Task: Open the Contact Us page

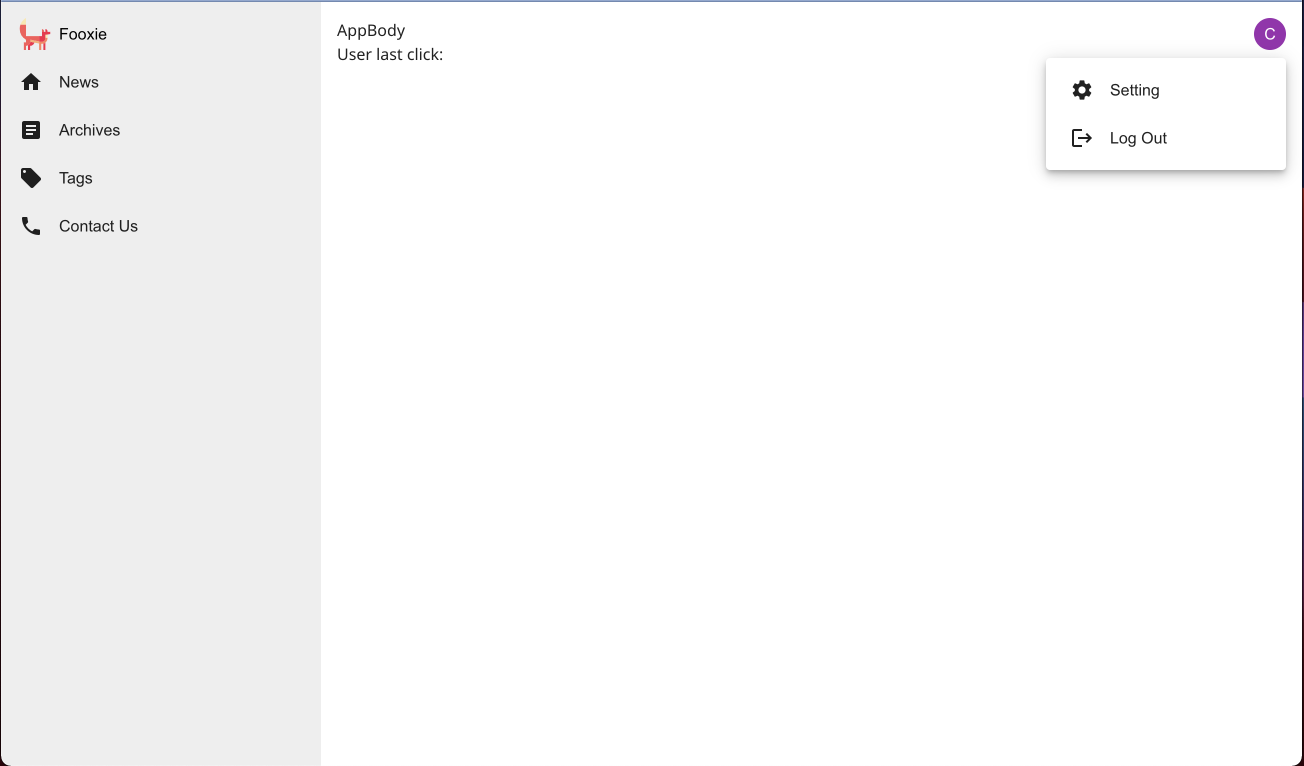Action: tap(160, 226)
